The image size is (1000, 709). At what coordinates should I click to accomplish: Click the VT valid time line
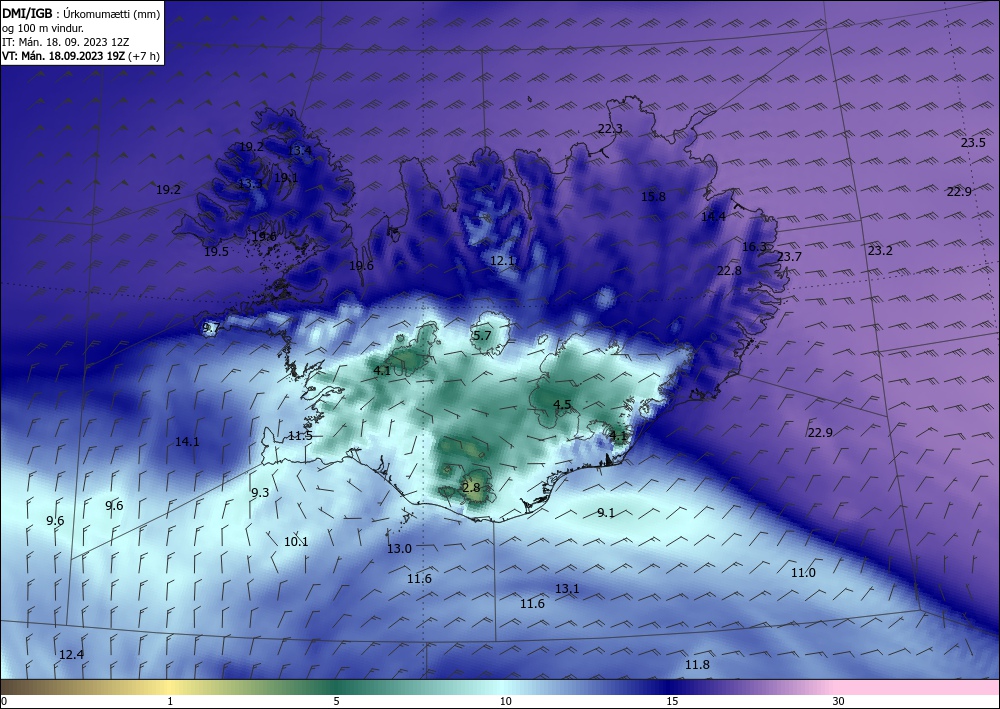64,56
